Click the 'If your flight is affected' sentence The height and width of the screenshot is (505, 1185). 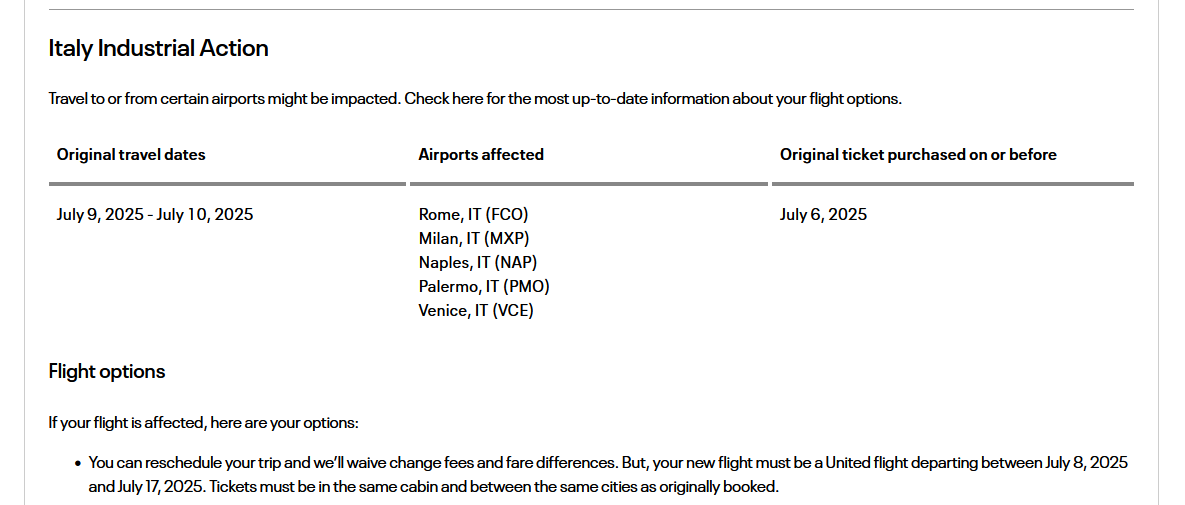click(203, 422)
